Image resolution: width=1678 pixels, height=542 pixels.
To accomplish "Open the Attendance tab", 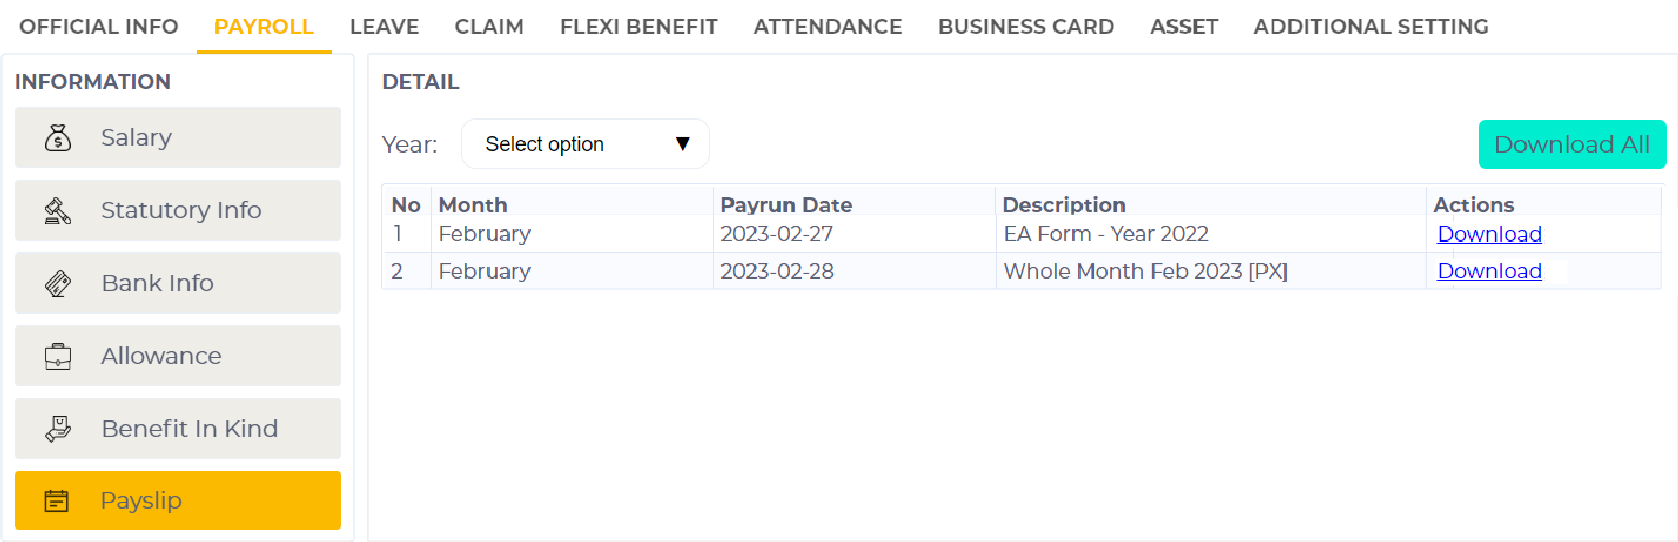I will click(827, 27).
